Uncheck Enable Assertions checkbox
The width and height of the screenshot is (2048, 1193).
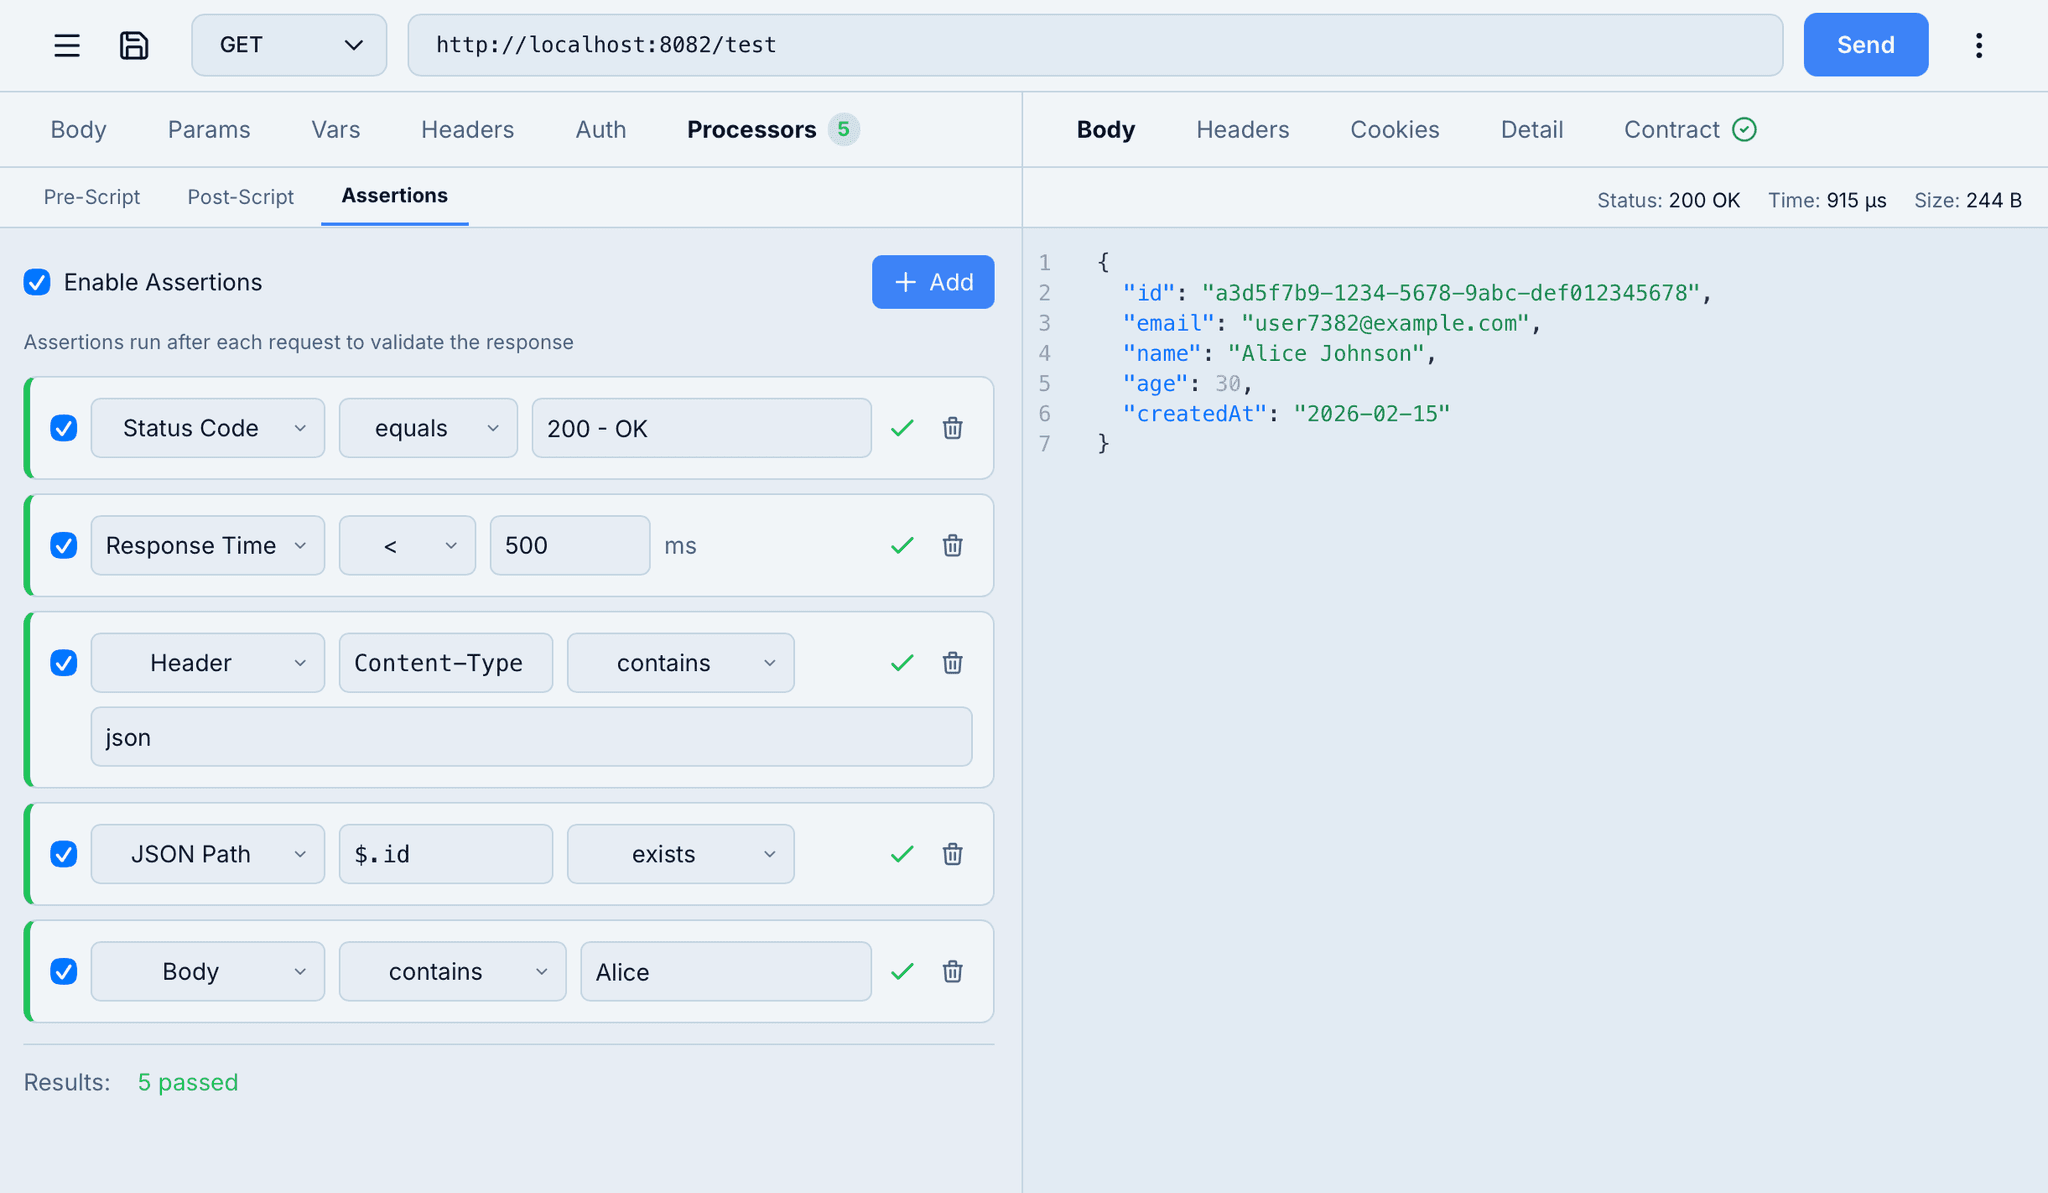[37, 282]
